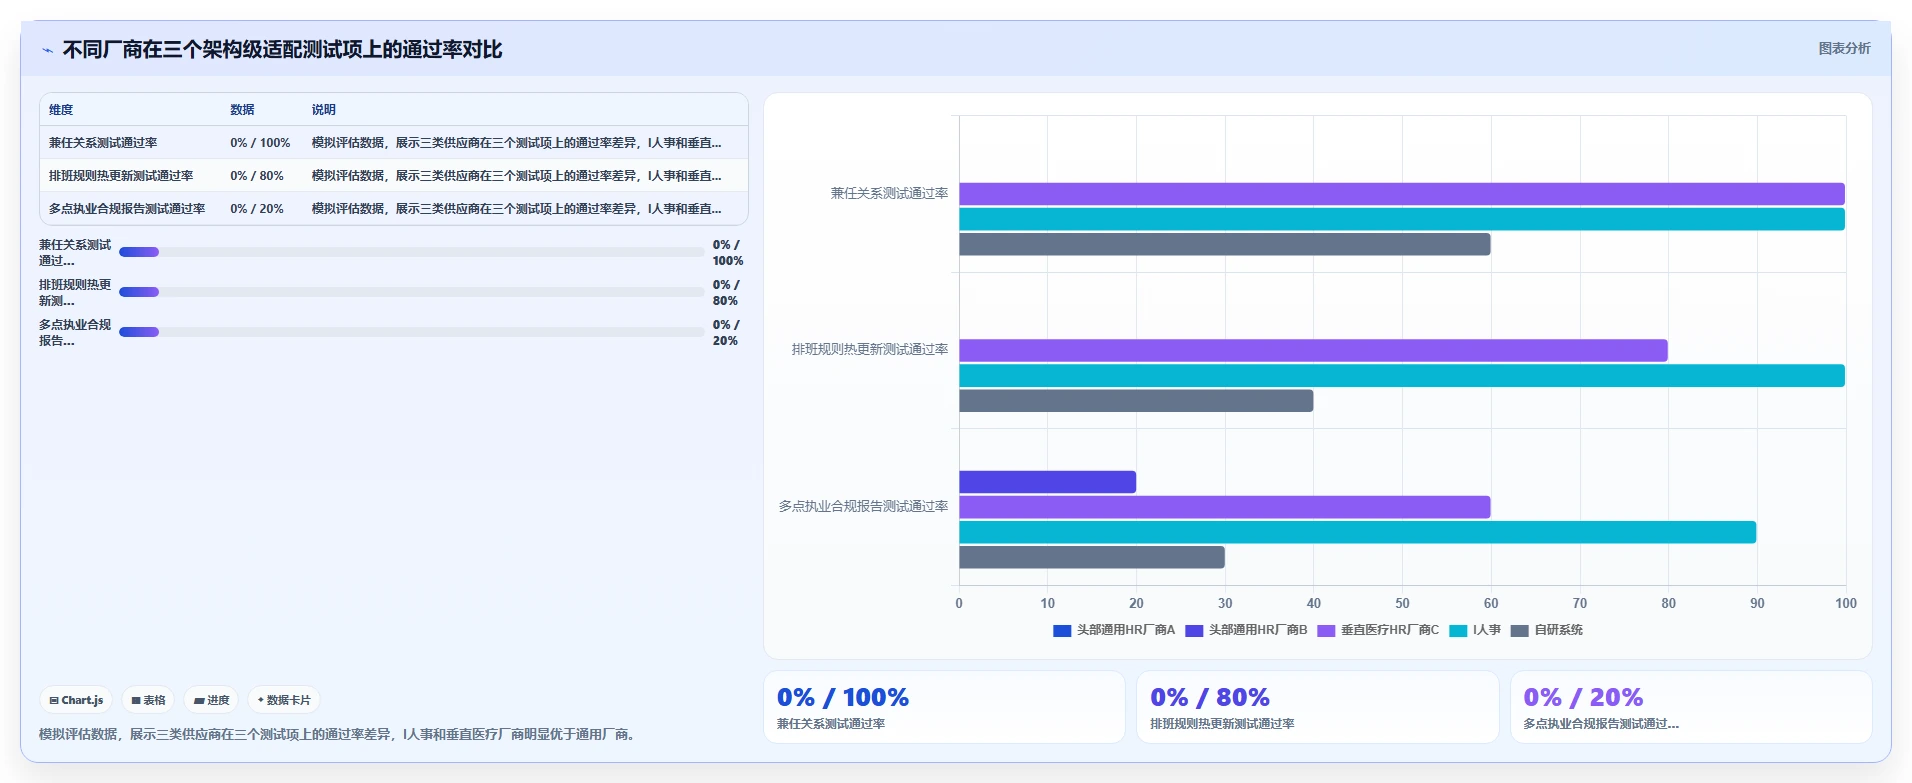1912x783 pixels.
Task: Click the grey 自研系统 legend swatch
Action: pos(1519,631)
